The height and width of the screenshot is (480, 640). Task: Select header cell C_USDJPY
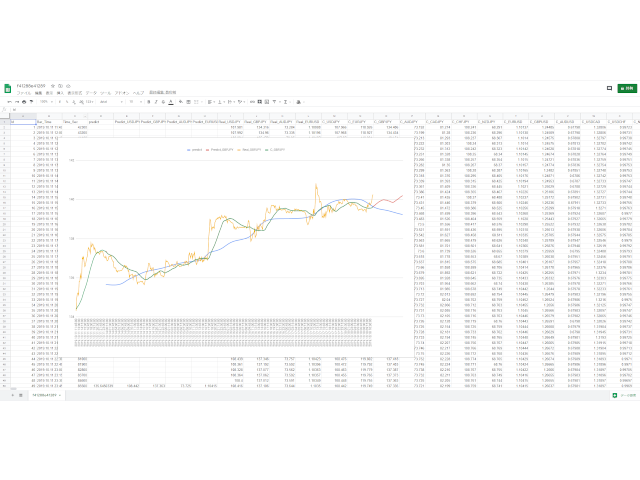point(334,122)
